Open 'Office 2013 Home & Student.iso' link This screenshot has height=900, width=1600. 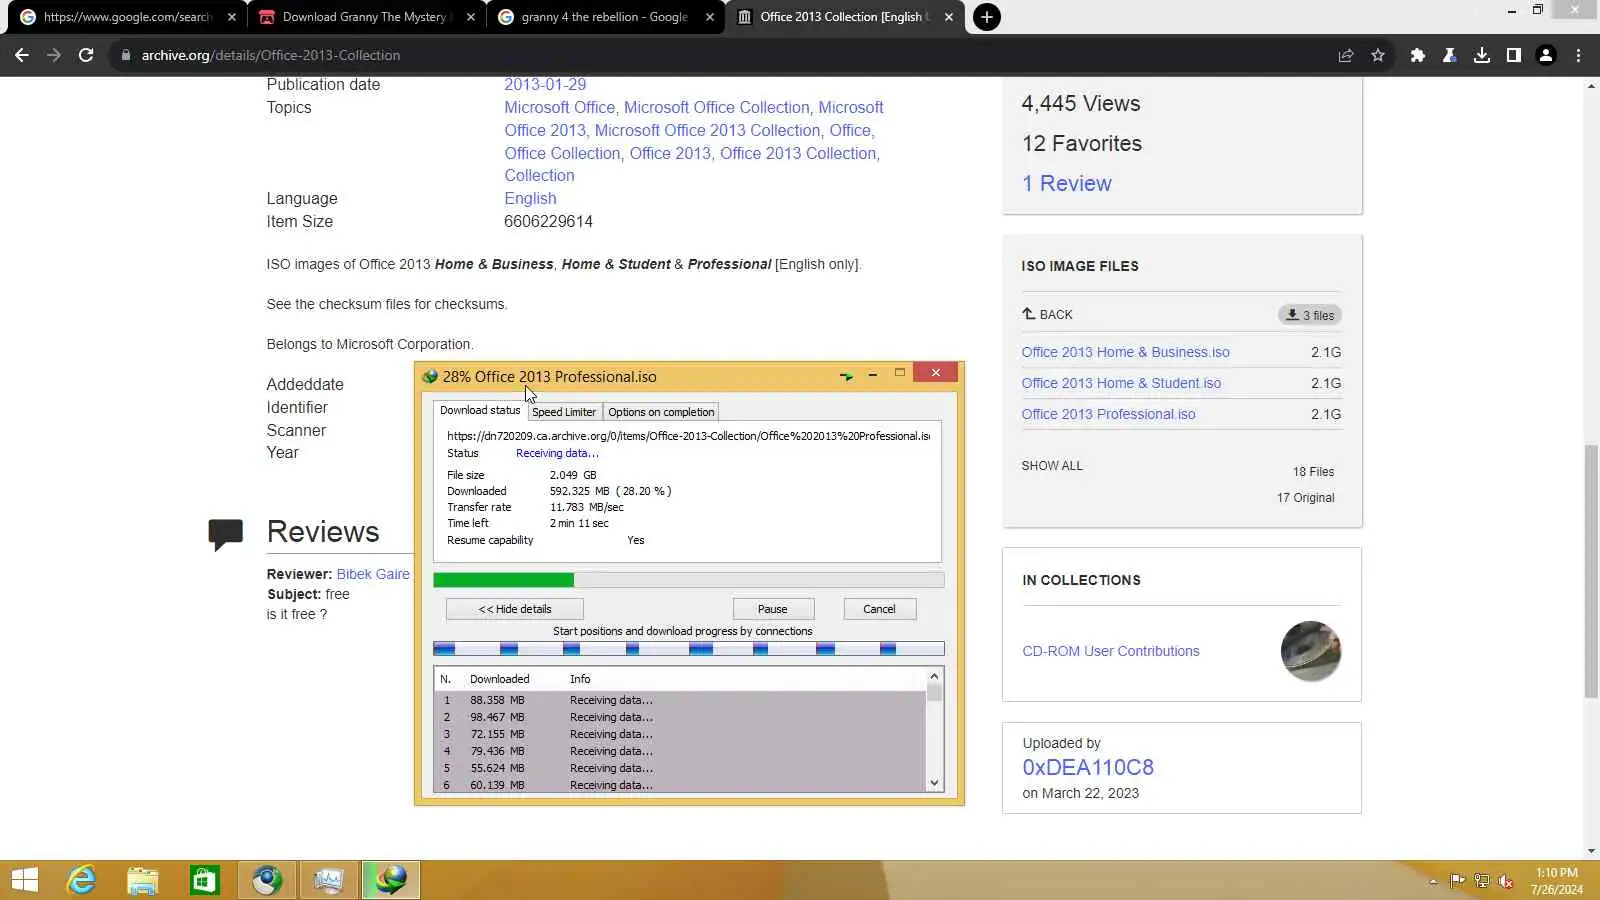[x=1121, y=383]
